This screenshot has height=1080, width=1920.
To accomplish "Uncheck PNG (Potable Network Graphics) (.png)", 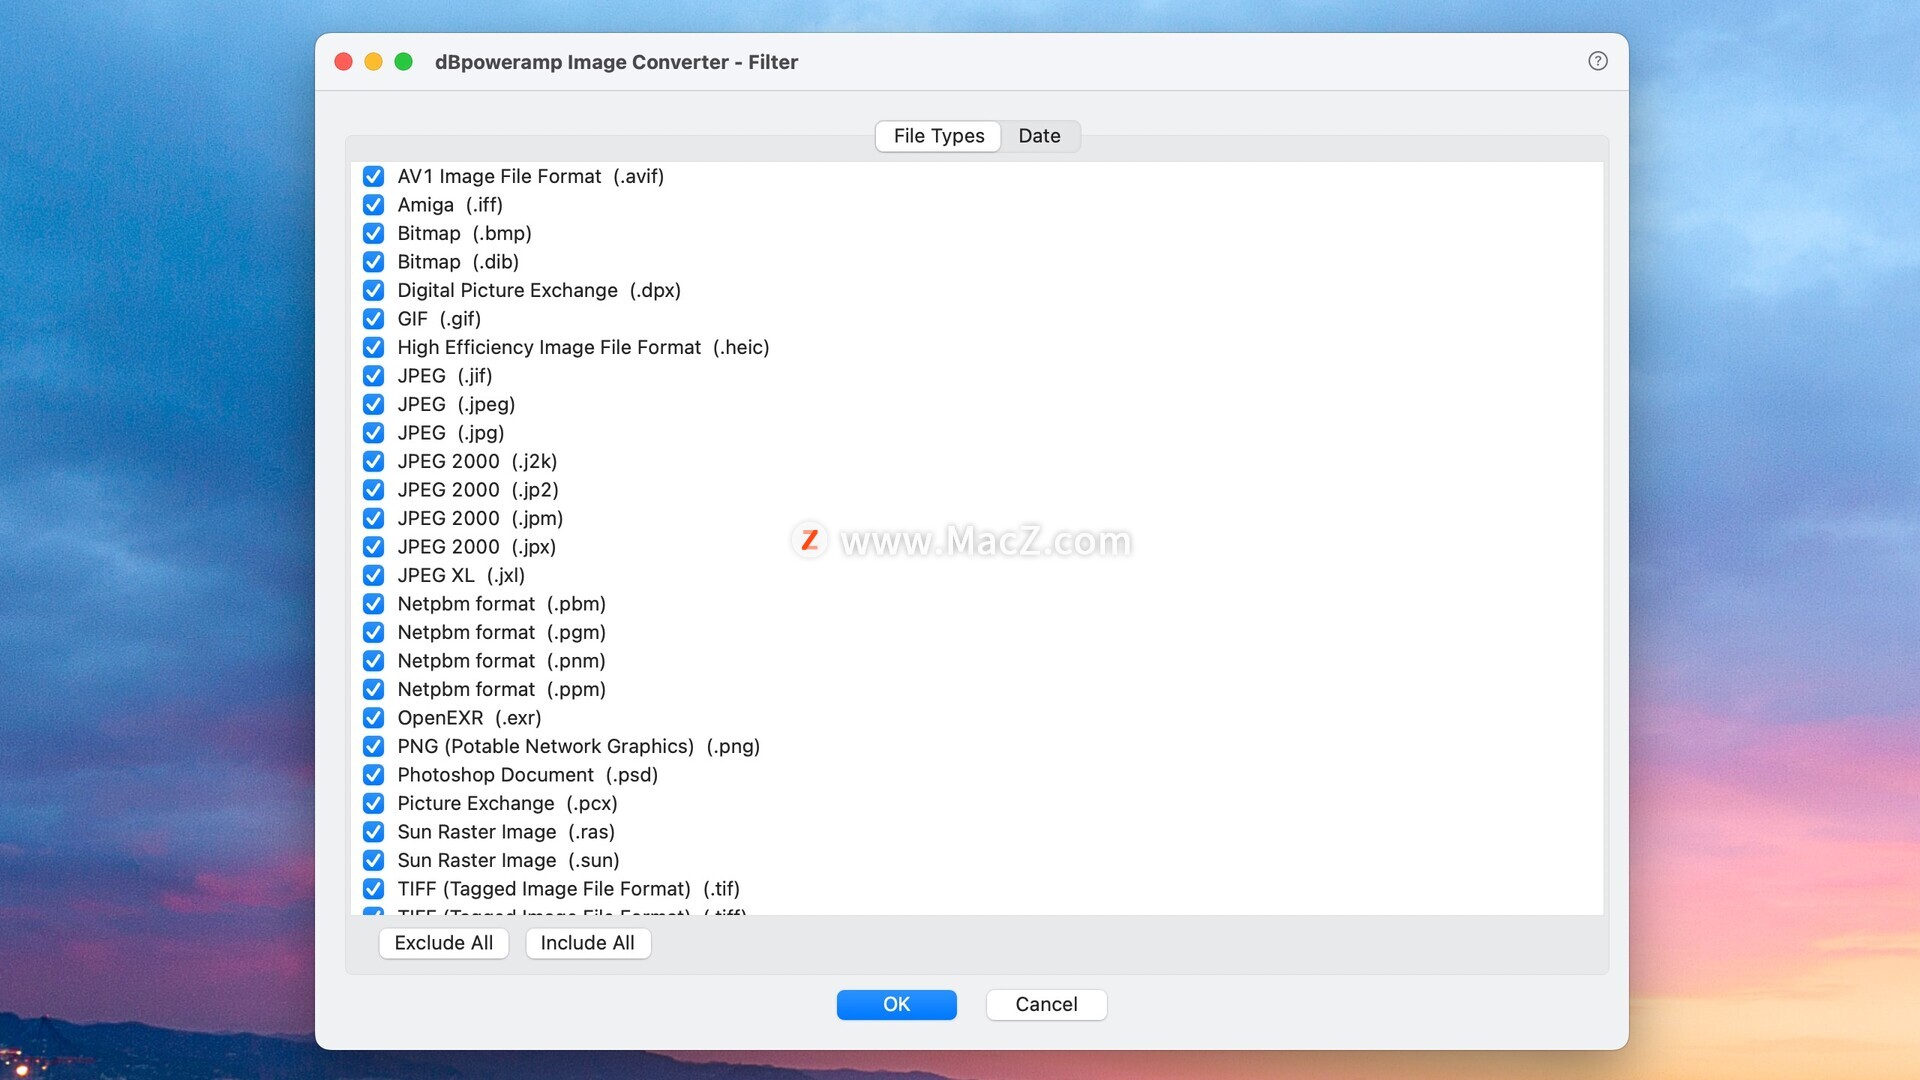I will [373, 746].
